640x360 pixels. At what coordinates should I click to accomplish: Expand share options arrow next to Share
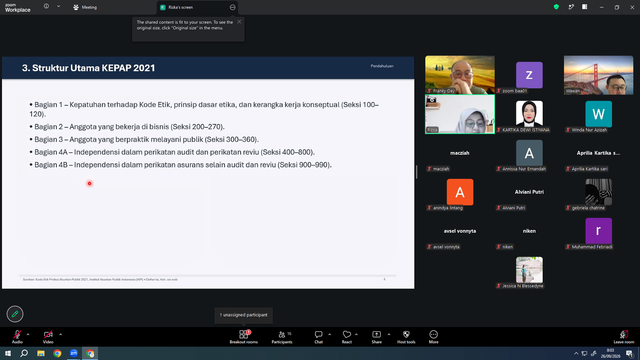[x=389, y=334]
